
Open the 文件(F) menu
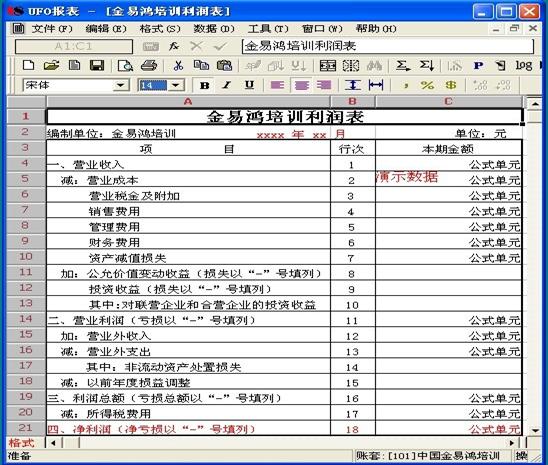[52, 29]
